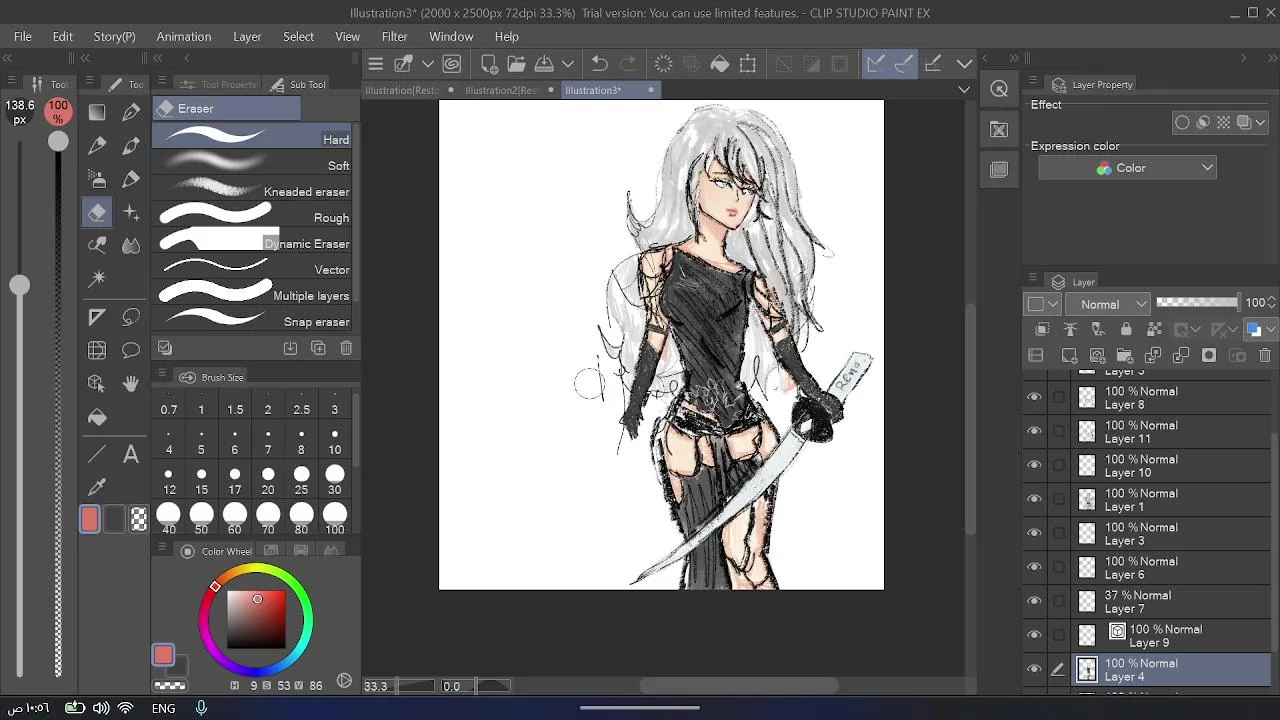This screenshot has width=1280, height=720.
Task: Click the Delete layer trash icon
Action: [x=1265, y=355]
